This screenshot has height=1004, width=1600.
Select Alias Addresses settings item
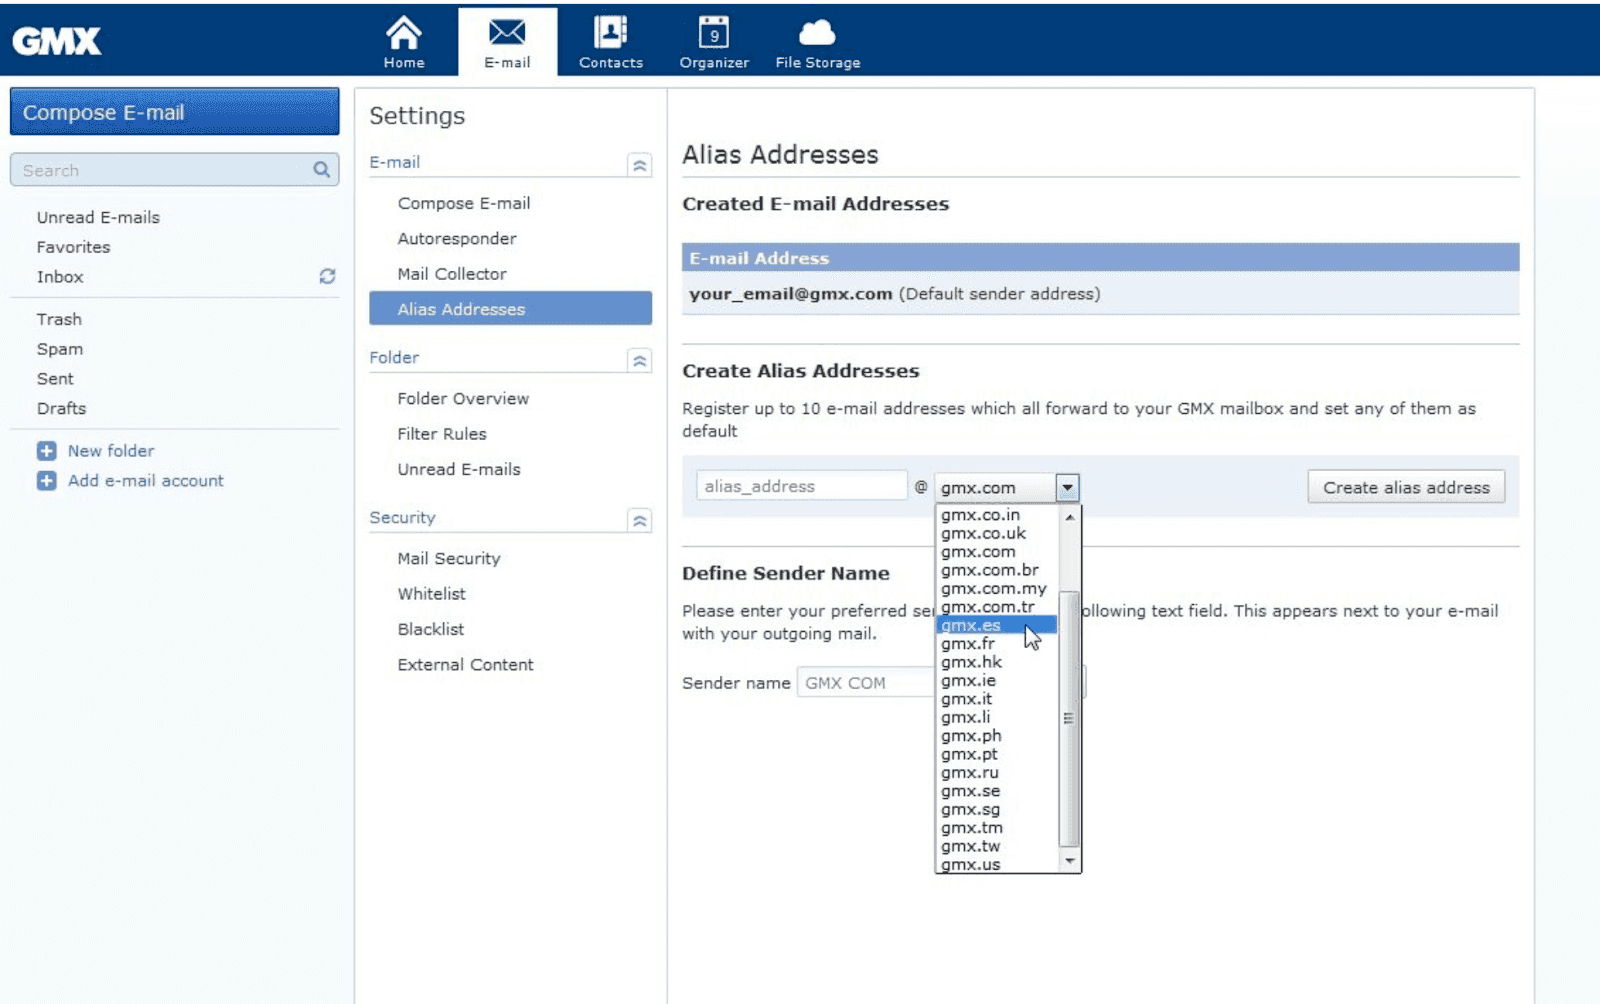[x=510, y=309]
